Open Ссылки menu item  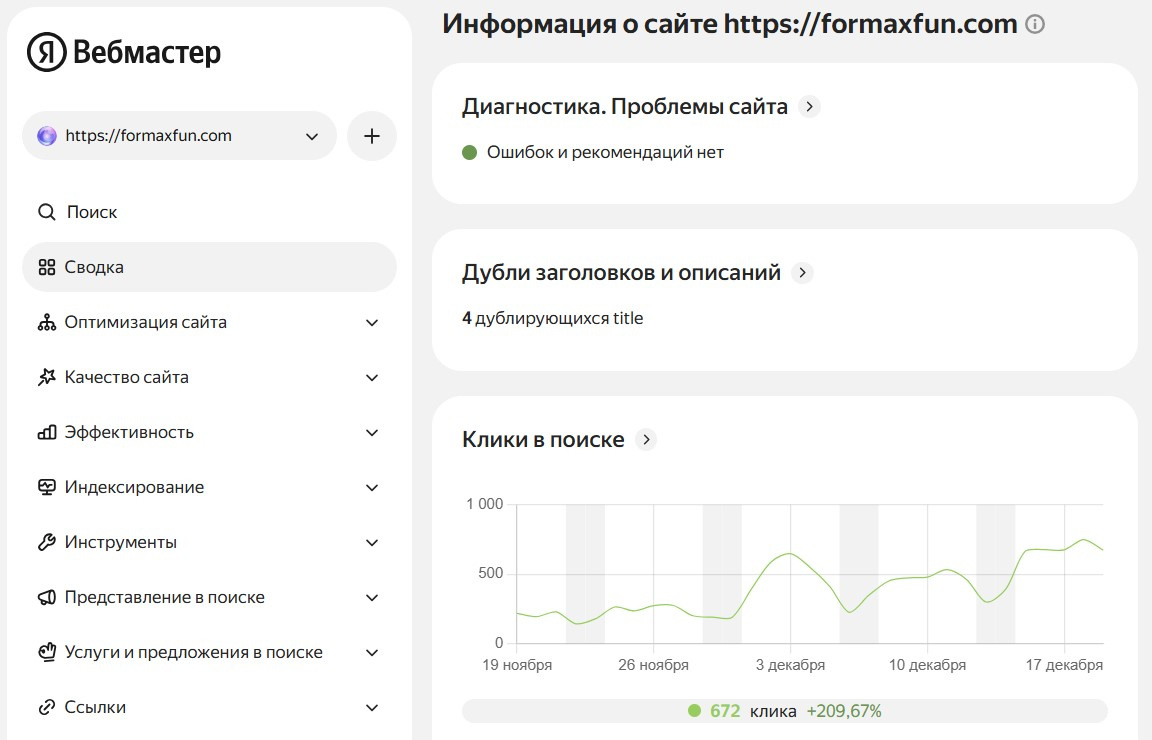coord(209,708)
